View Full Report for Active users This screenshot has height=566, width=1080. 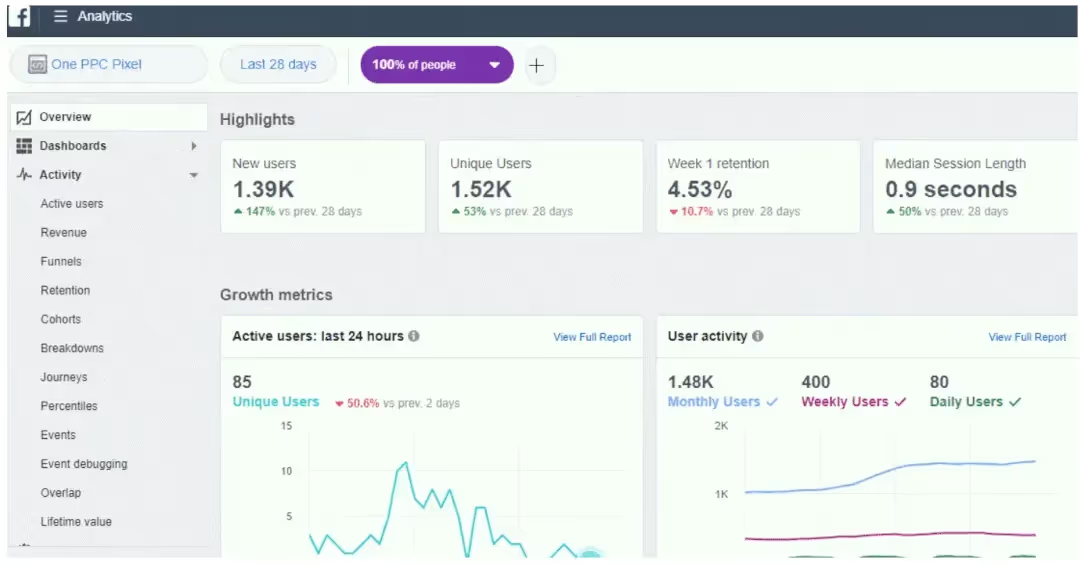592,338
